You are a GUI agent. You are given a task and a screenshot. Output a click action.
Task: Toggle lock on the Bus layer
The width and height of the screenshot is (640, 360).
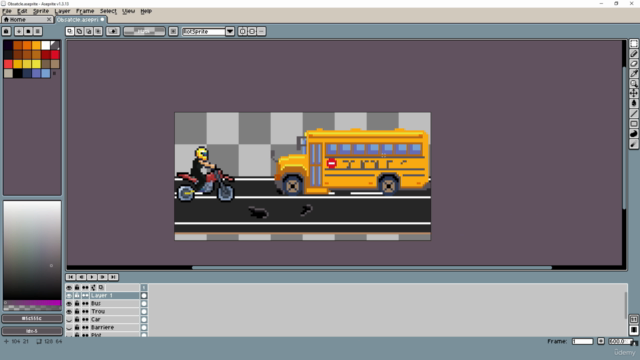[x=77, y=303]
